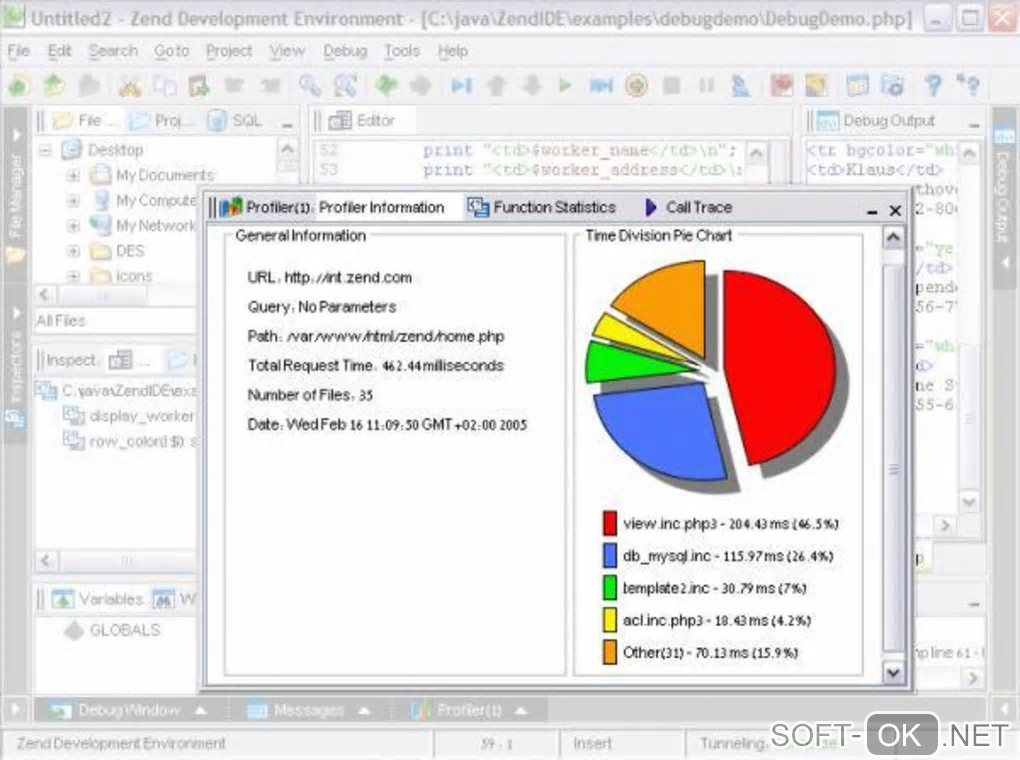Open the Project menu
Image resolution: width=1020 pixels, height=760 pixels.
click(229, 51)
